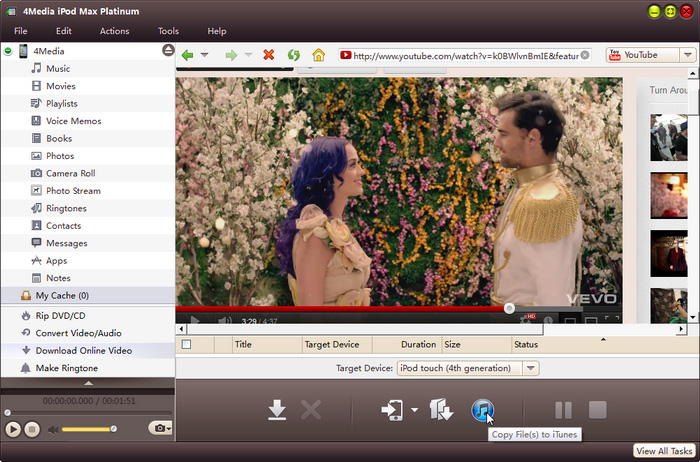Viewport: 700px width, 462px height.
Task: Open the back history dropdown arrow
Action: 204,55
